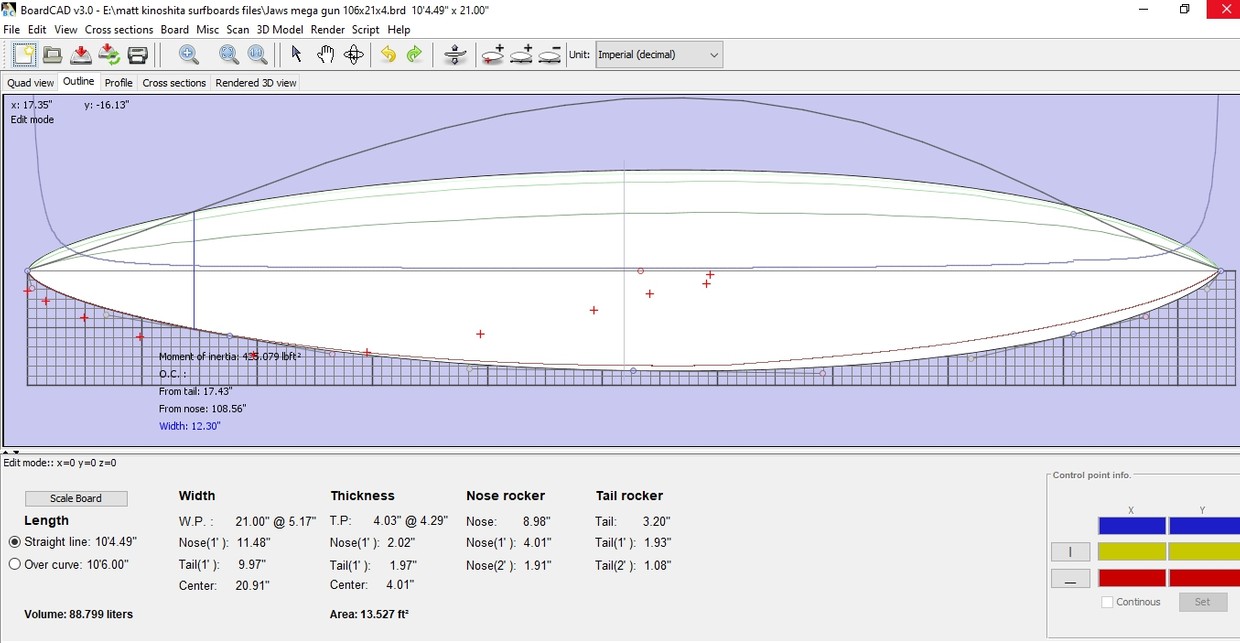Switch to the Rendered 3D view tab
1240x643 pixels.
point(255,83)
